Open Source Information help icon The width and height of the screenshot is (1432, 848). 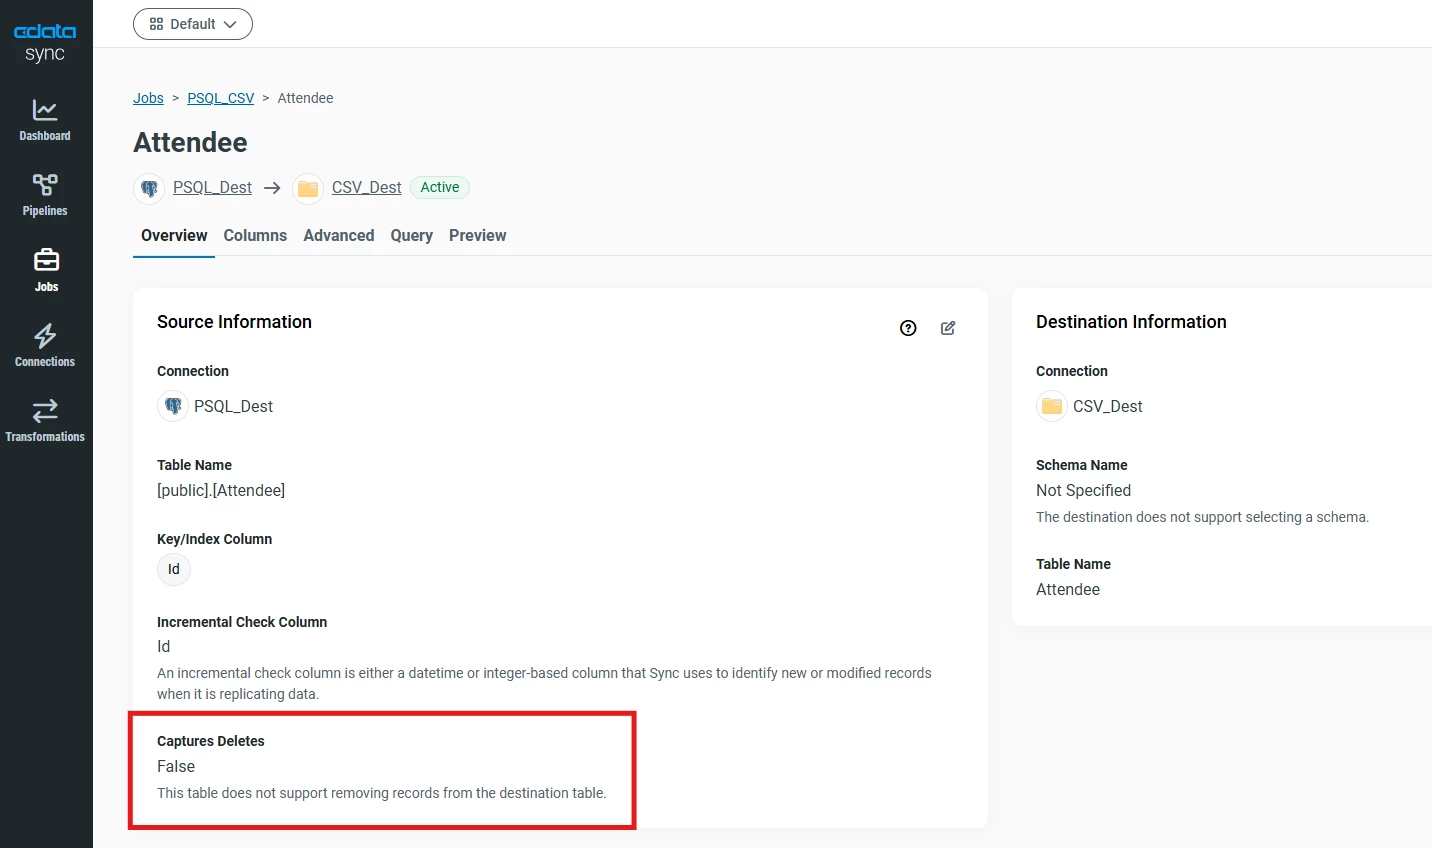coord(908,328)
